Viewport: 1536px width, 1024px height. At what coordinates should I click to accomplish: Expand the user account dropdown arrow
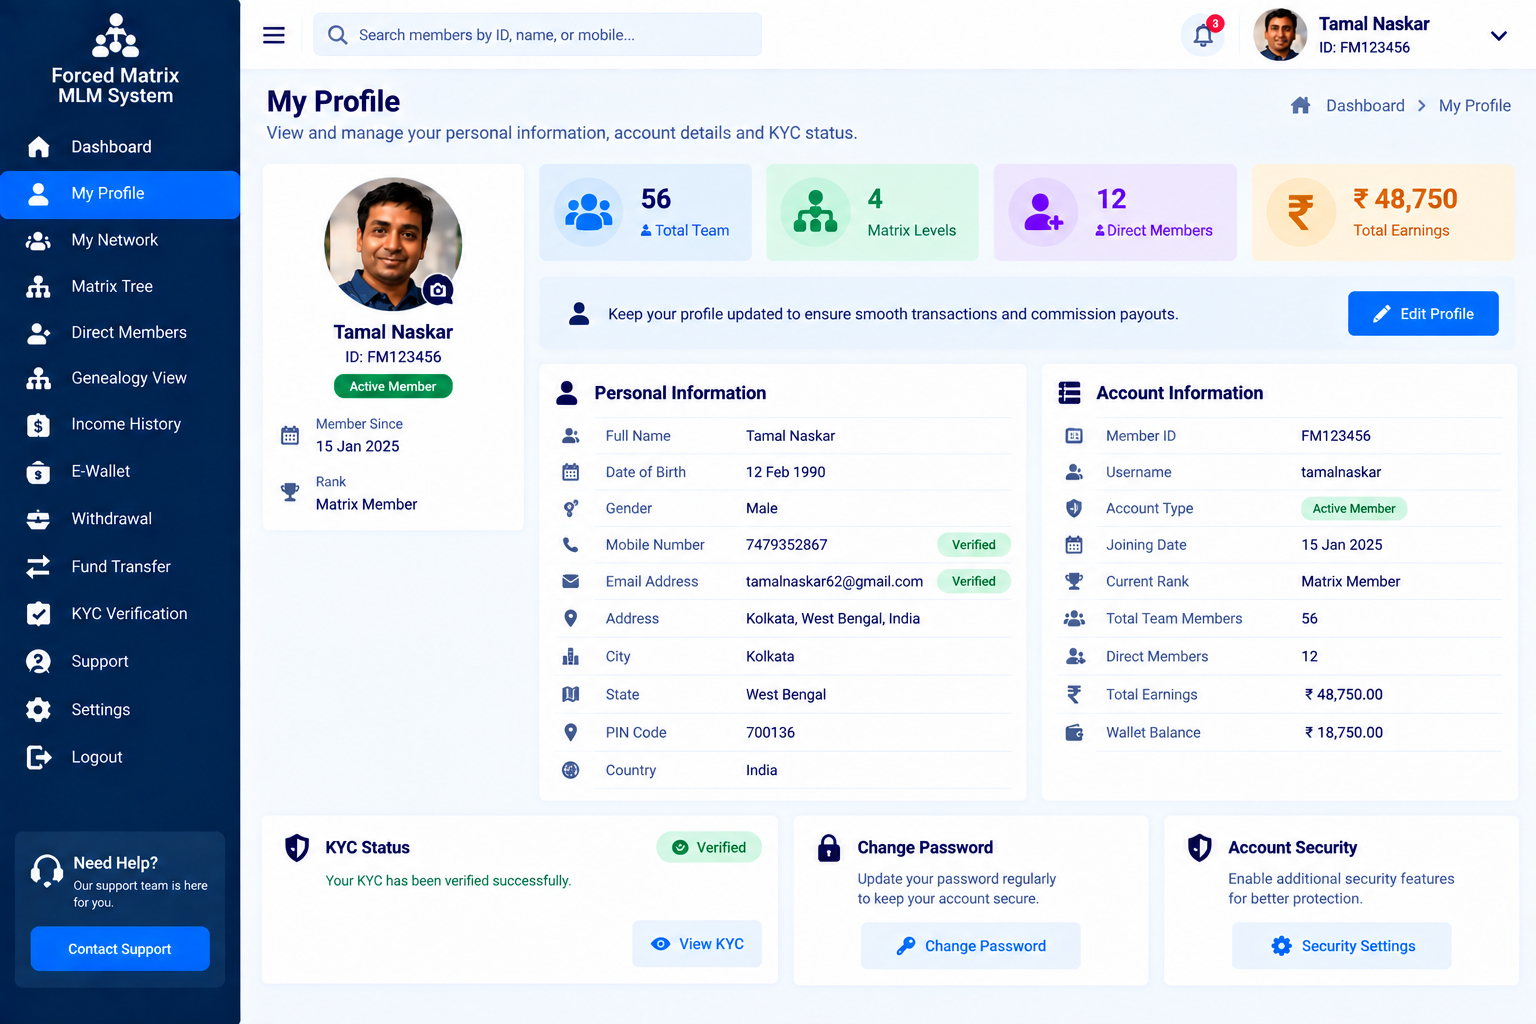(1498, 36)
